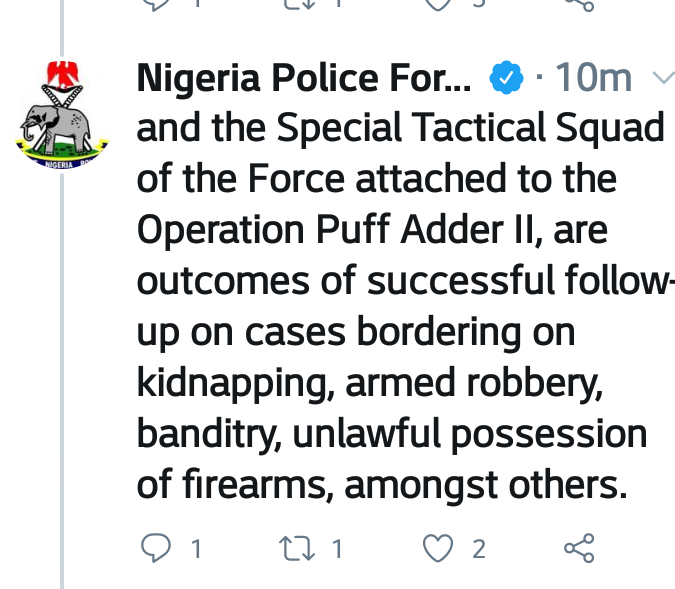Image resolution: width=675 pixels, height=589 pixels.
Task: Click the like count showing 2
Action: 479,549
